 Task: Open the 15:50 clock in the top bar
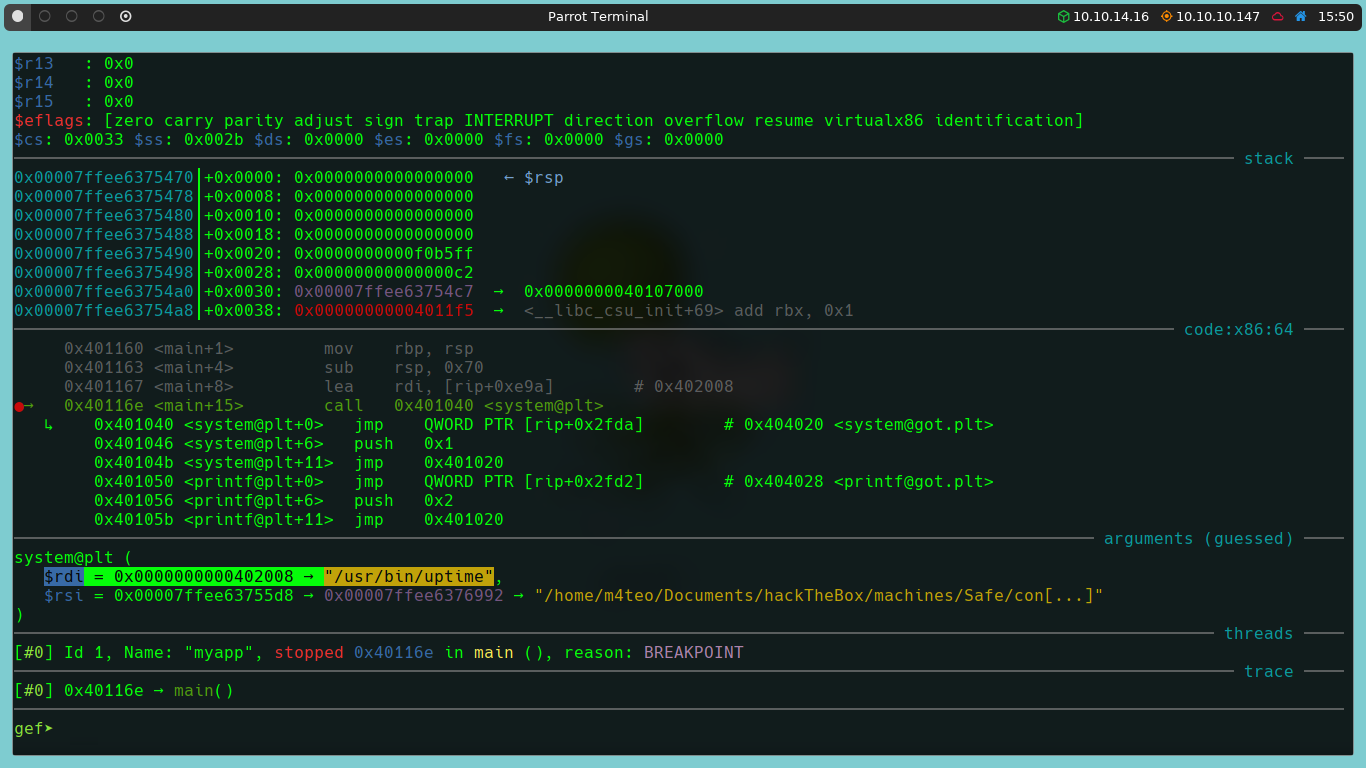click(x=1335, y=16)
